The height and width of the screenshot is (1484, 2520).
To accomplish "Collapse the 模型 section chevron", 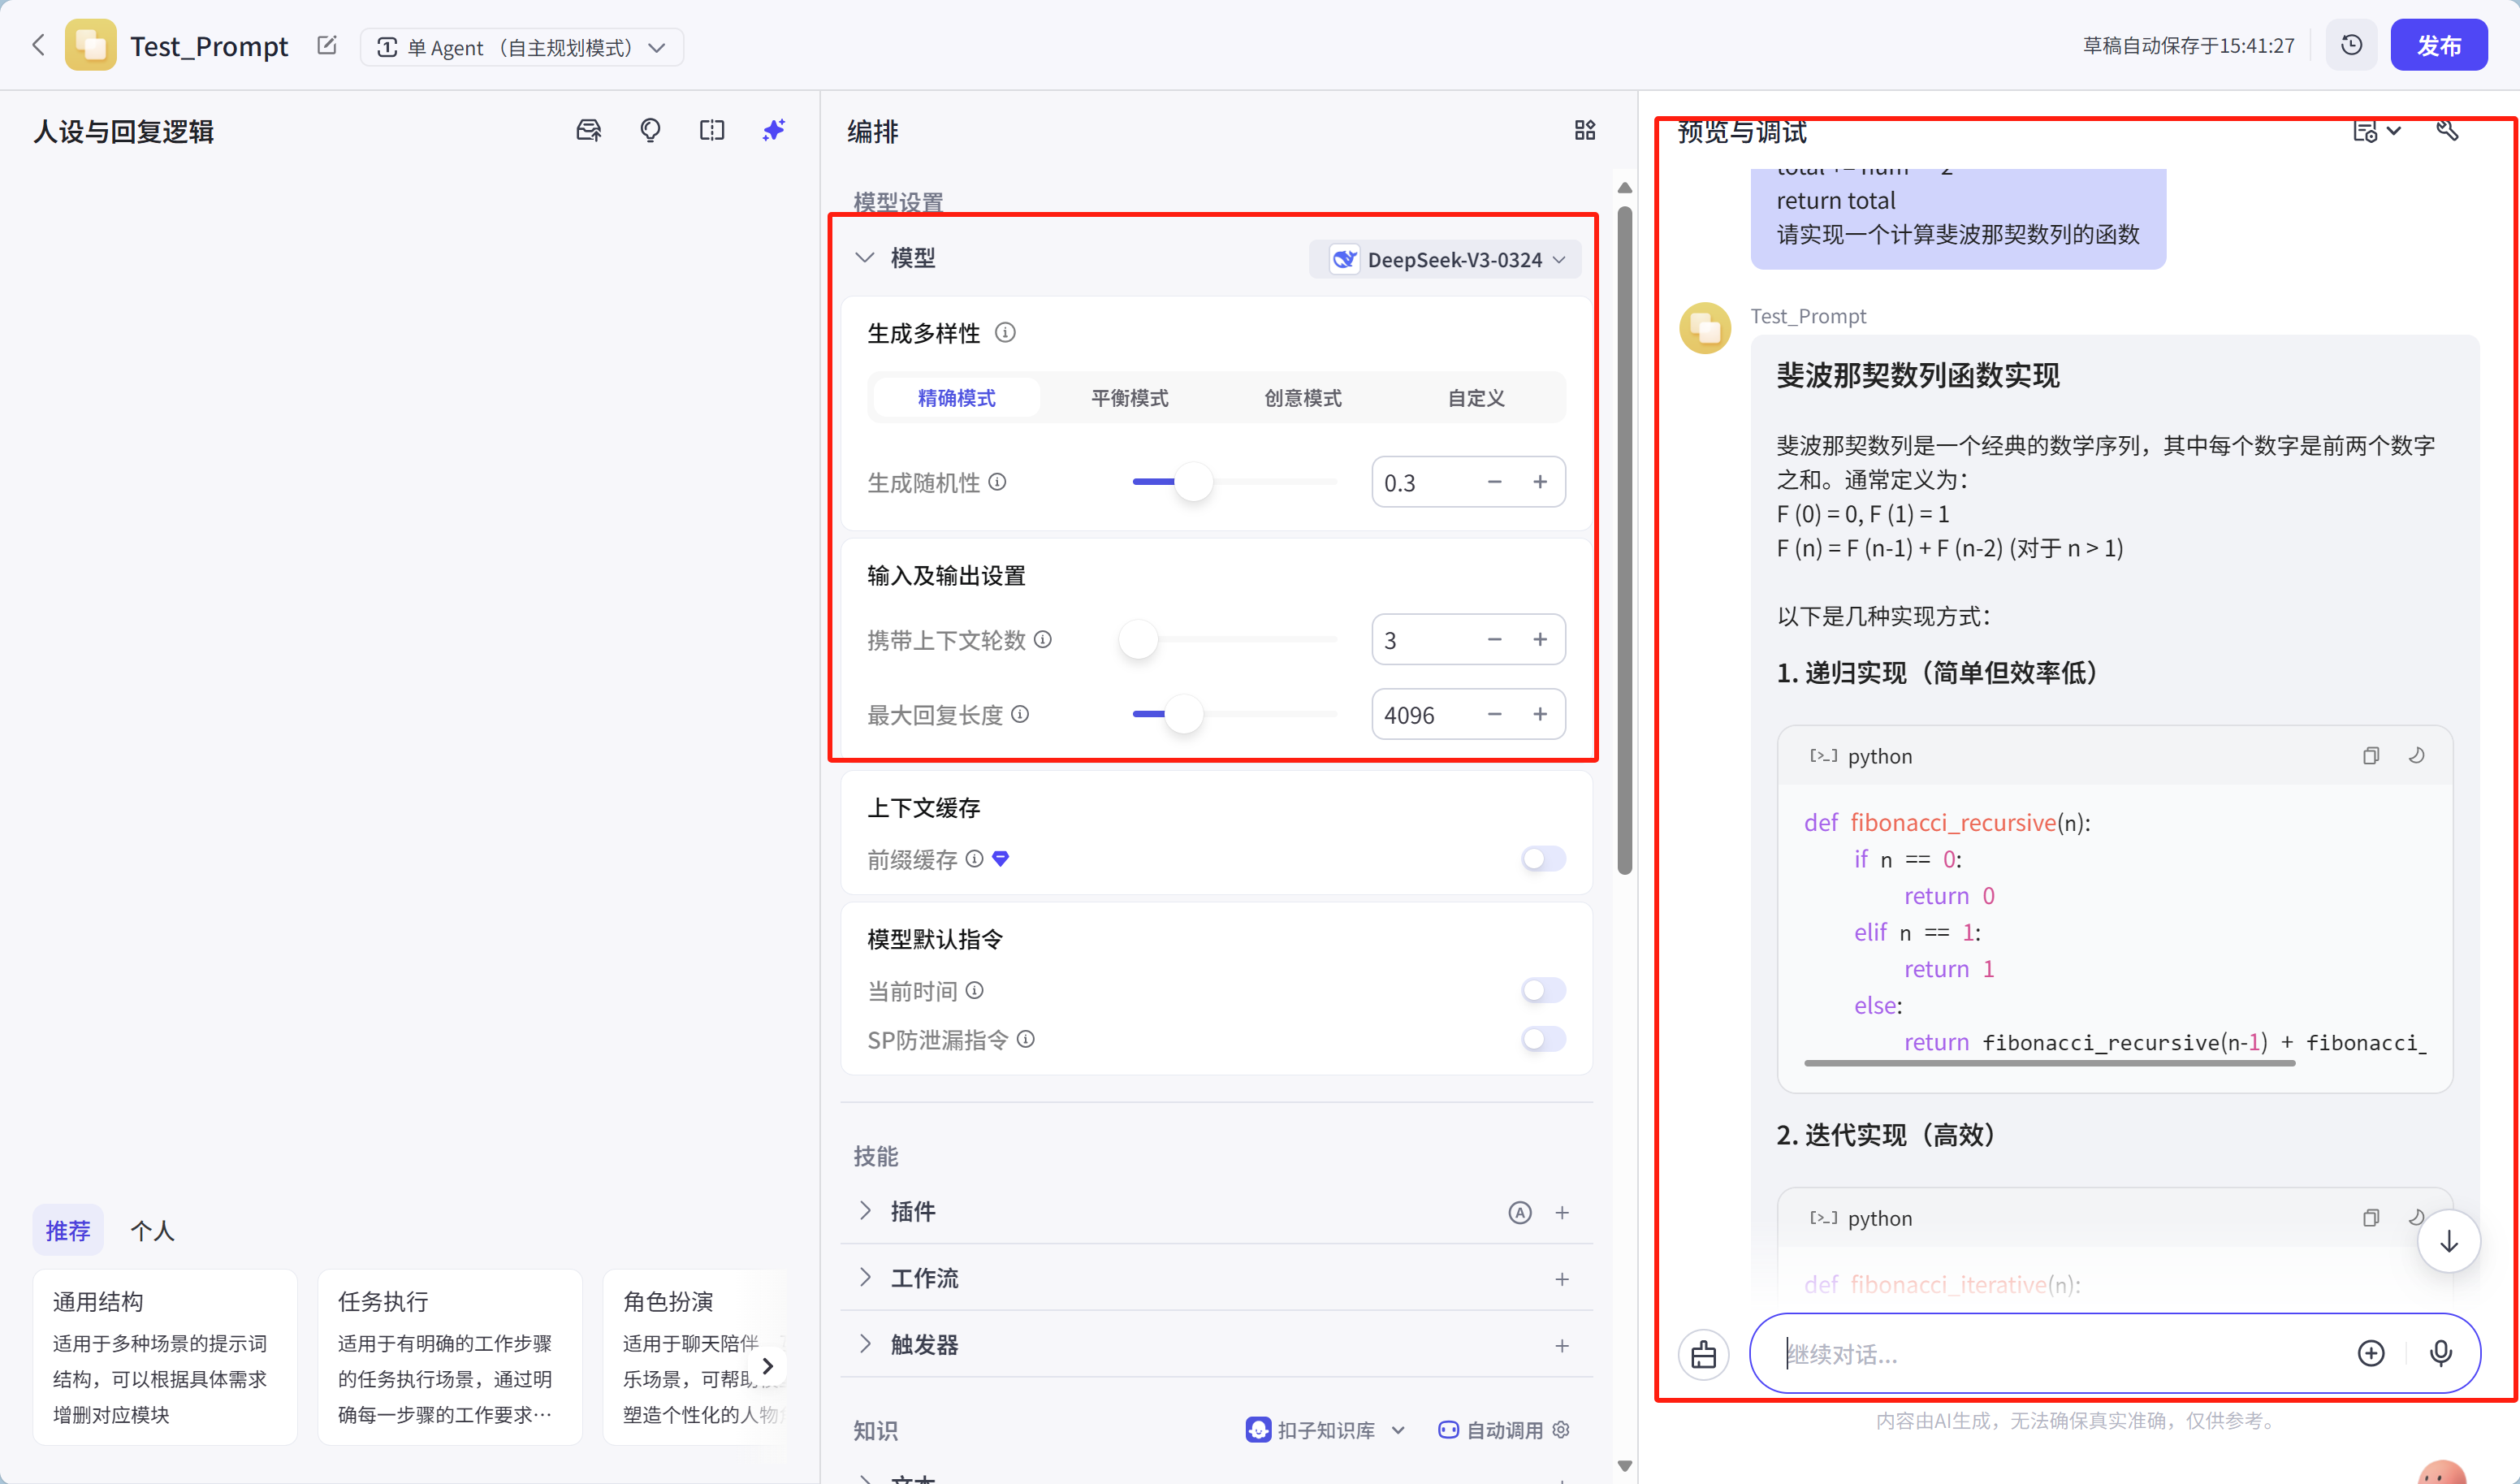I will click(x=864, y=257).
